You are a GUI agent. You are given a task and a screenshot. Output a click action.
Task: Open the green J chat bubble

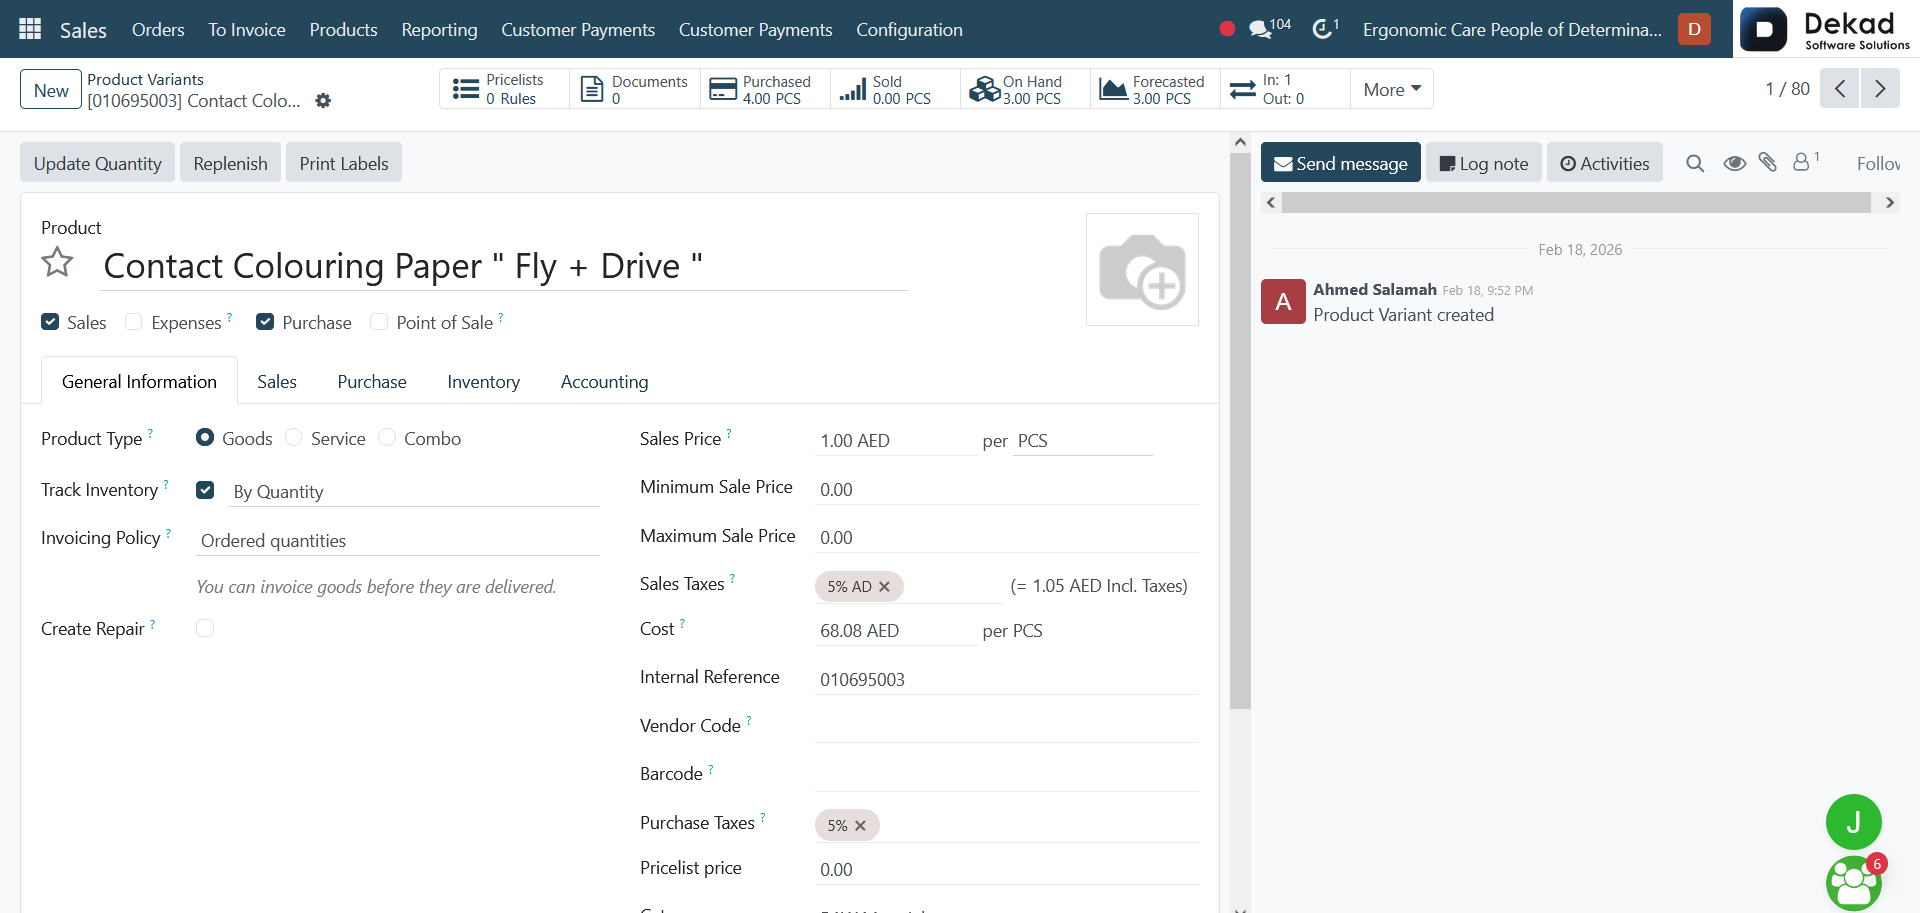1854,822
